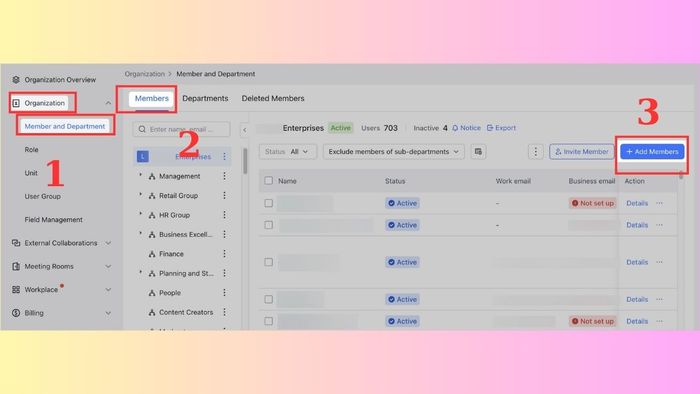The image size is (700, 394).
Task: Open Exclude members of sub-departments dropdown
Action: (394, 152)
